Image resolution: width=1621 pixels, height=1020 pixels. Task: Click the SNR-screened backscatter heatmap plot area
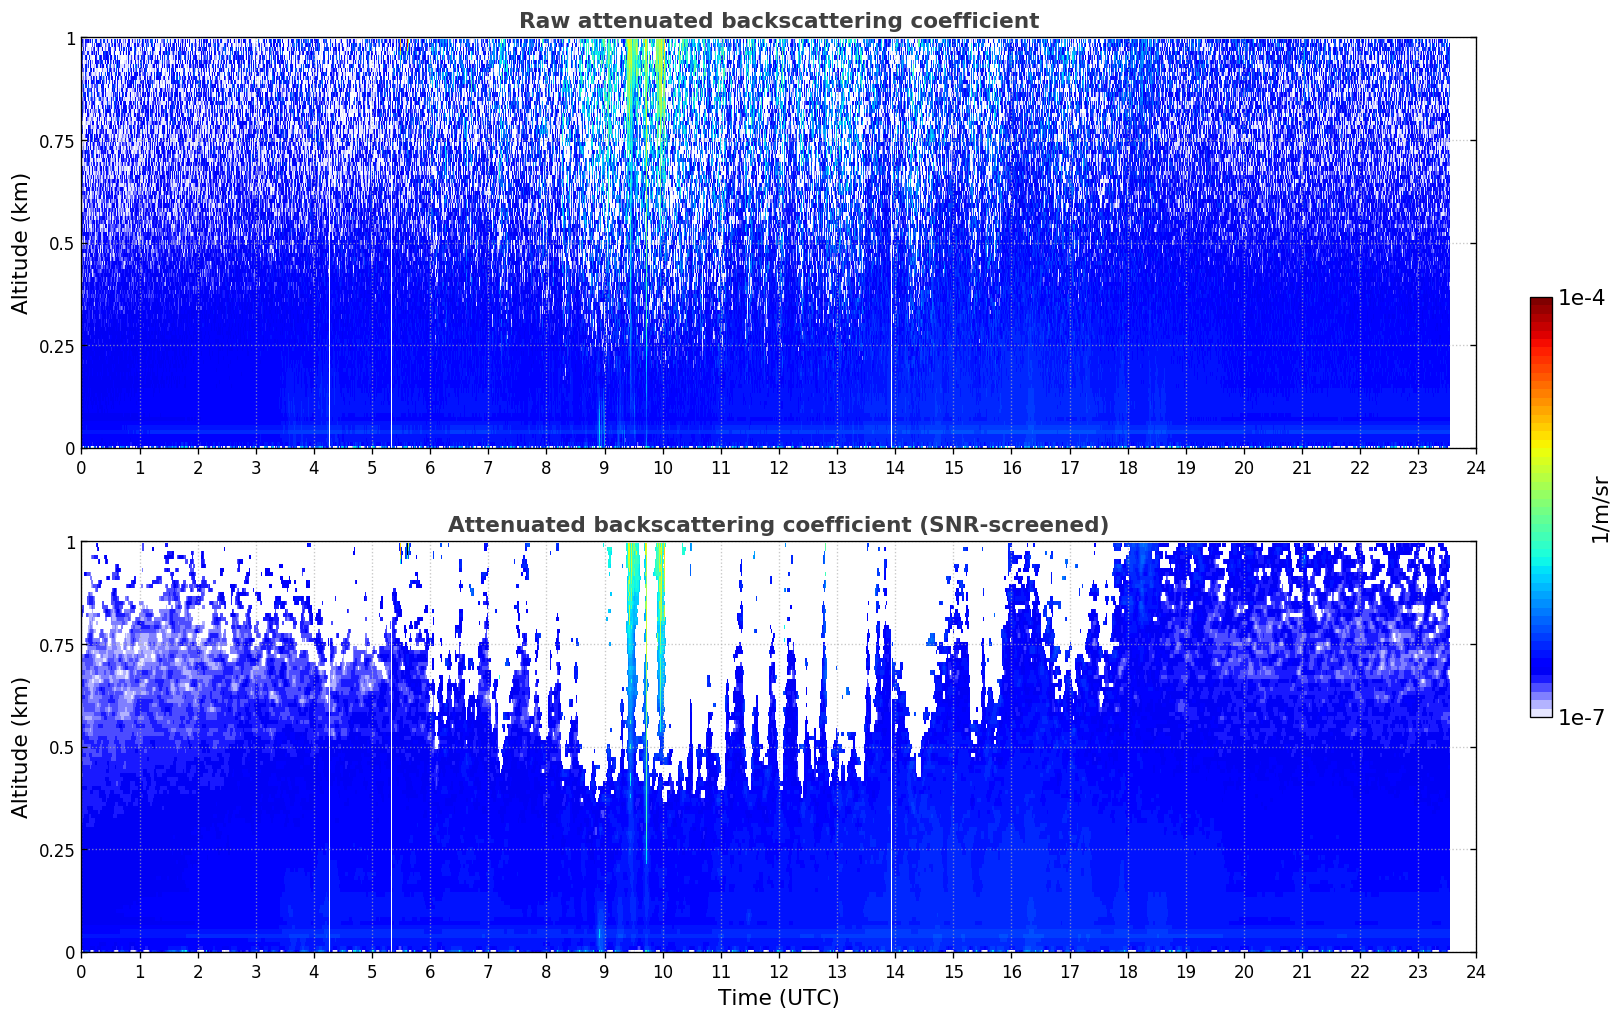[x=778, y=747]
